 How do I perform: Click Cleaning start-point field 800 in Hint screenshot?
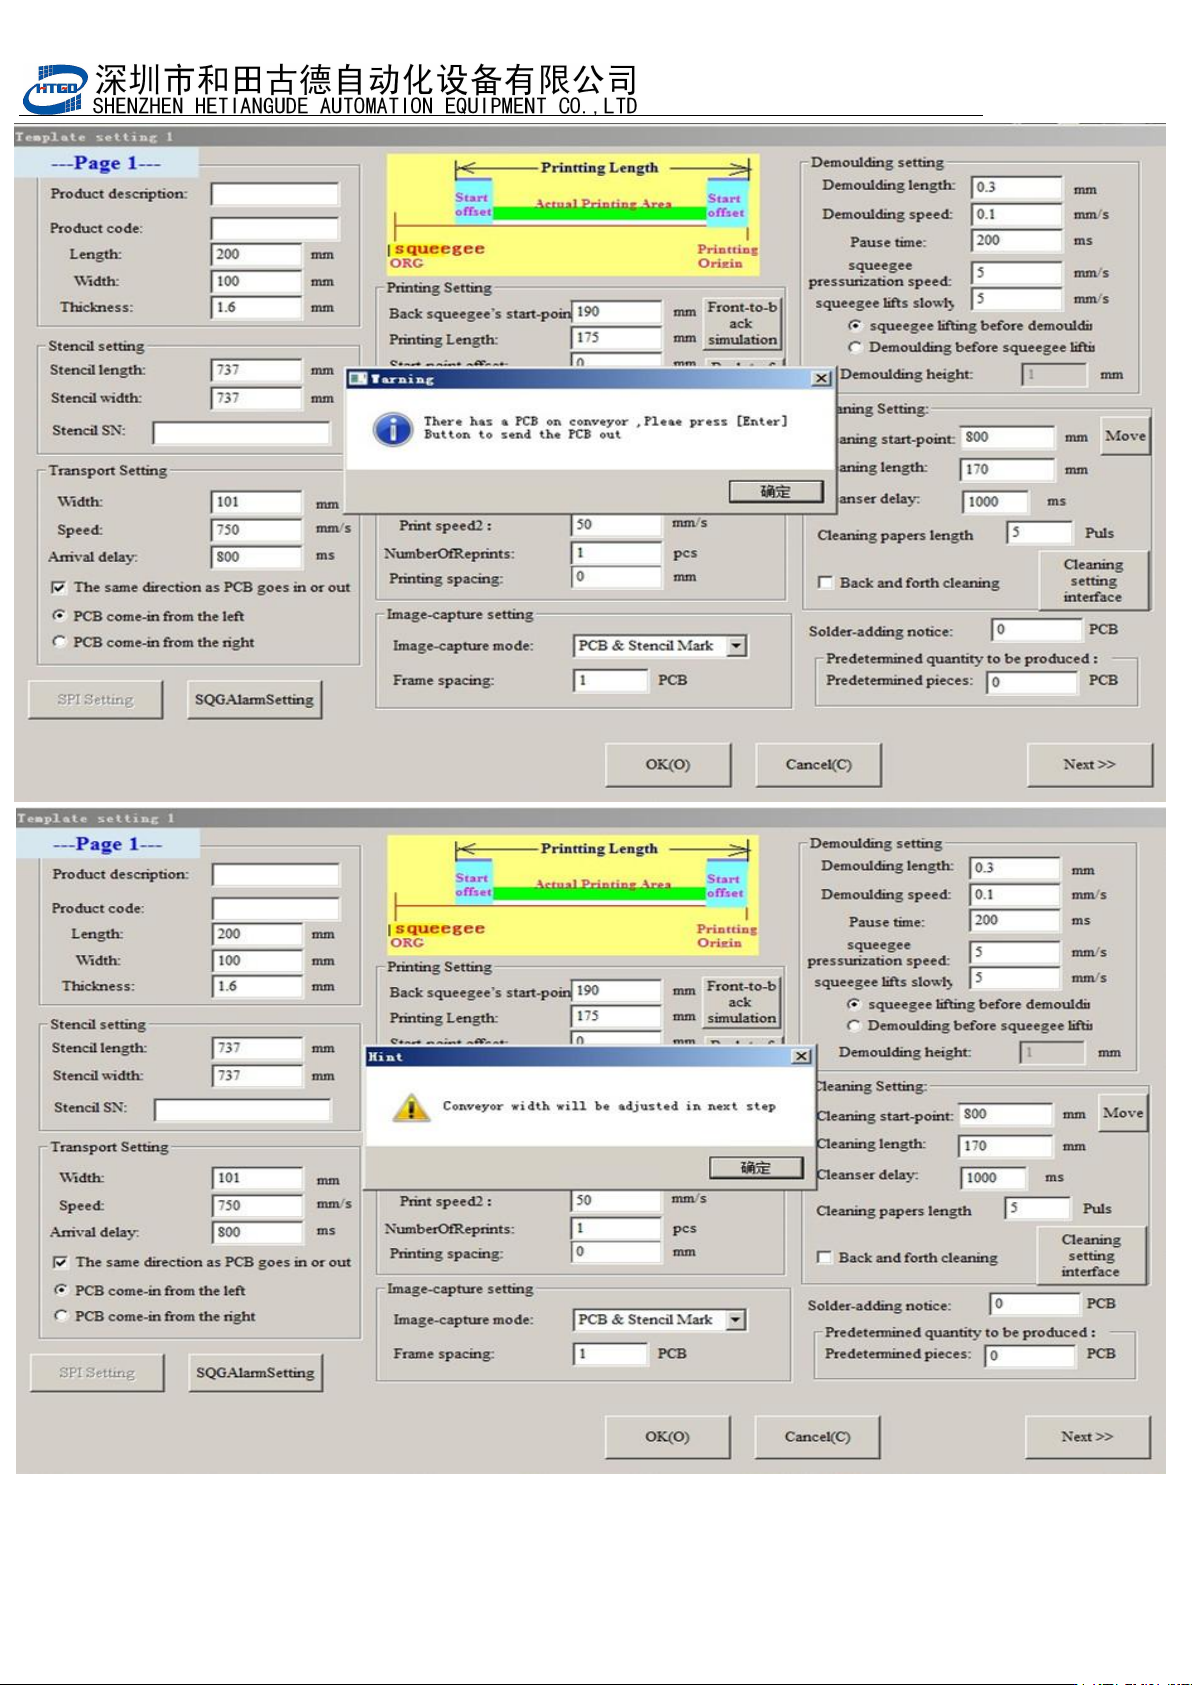click(1006, 1115)
